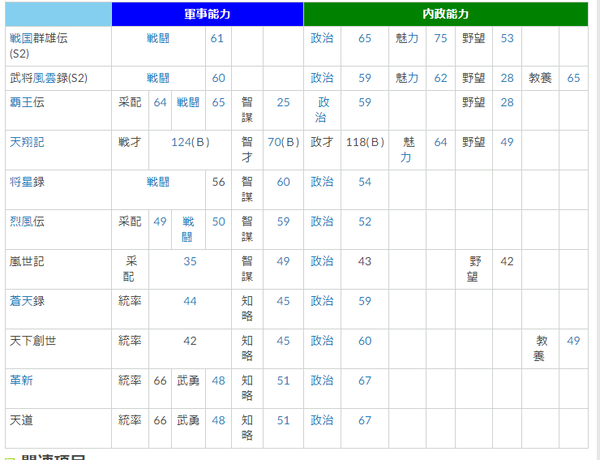600x460 pixels.
Task: Select 天下創世 row title
Action: click(33, 341)
